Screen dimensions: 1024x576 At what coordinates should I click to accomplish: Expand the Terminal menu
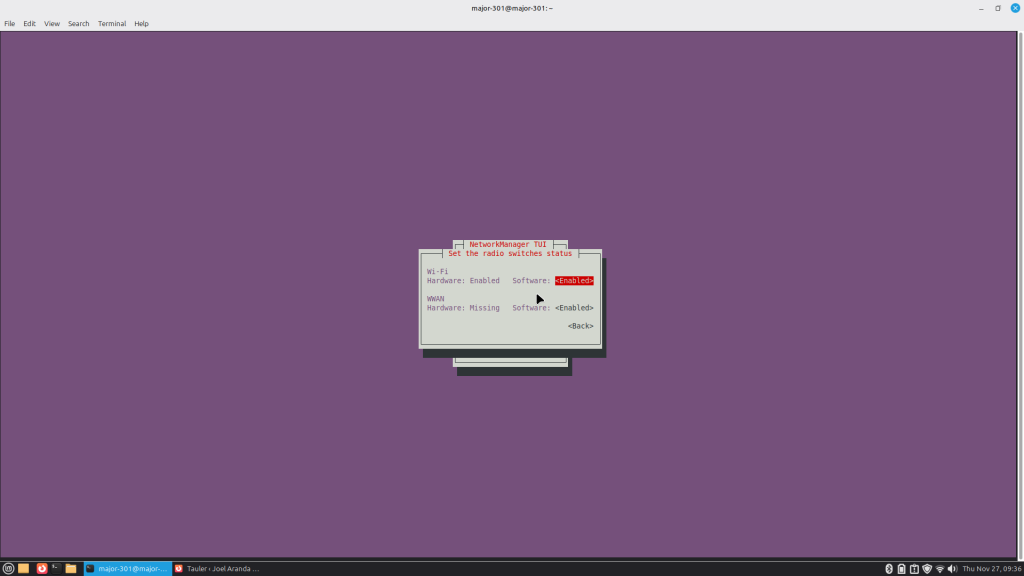(112, 23)
